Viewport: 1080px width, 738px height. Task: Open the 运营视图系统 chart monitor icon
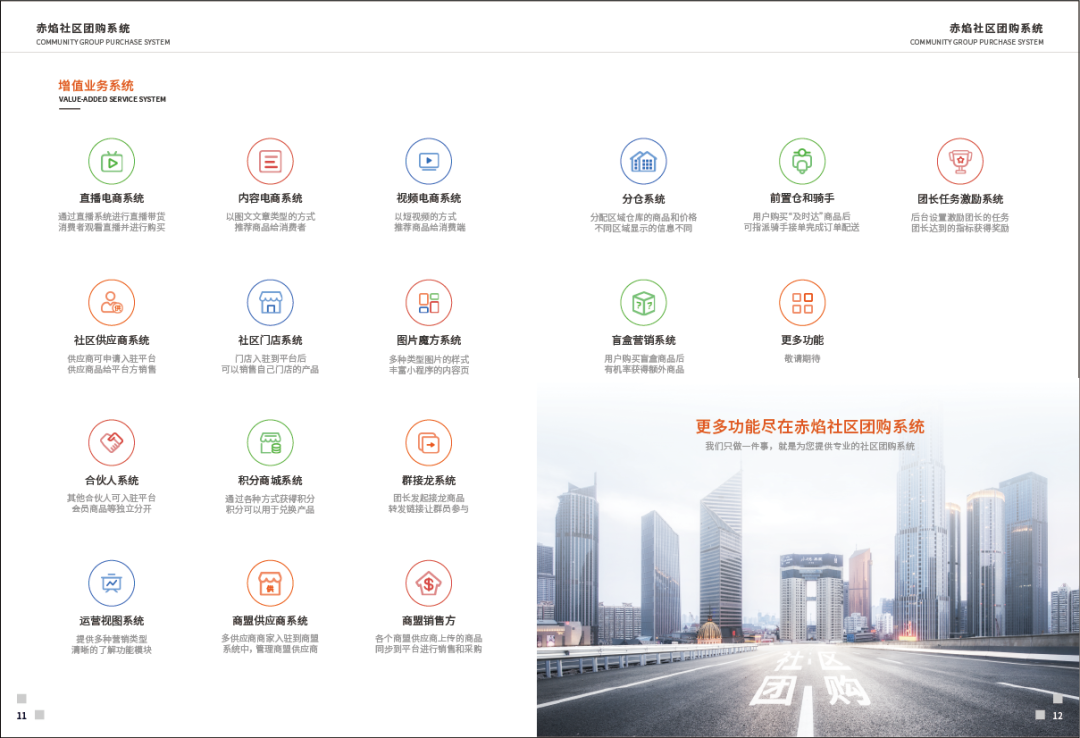(111, 583)
